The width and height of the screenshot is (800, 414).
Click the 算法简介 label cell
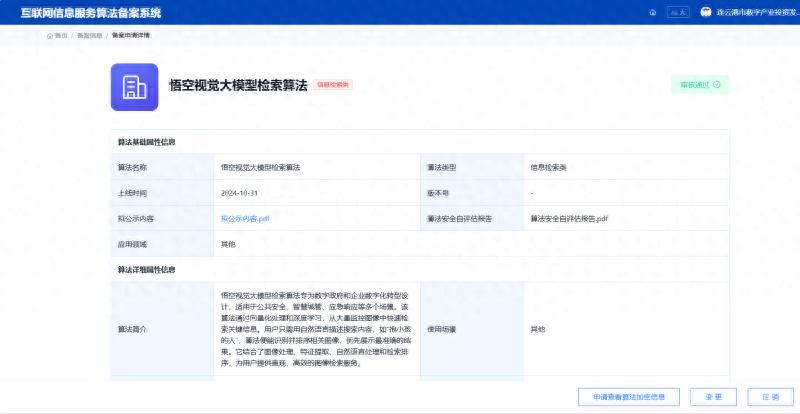coord(162,329)
